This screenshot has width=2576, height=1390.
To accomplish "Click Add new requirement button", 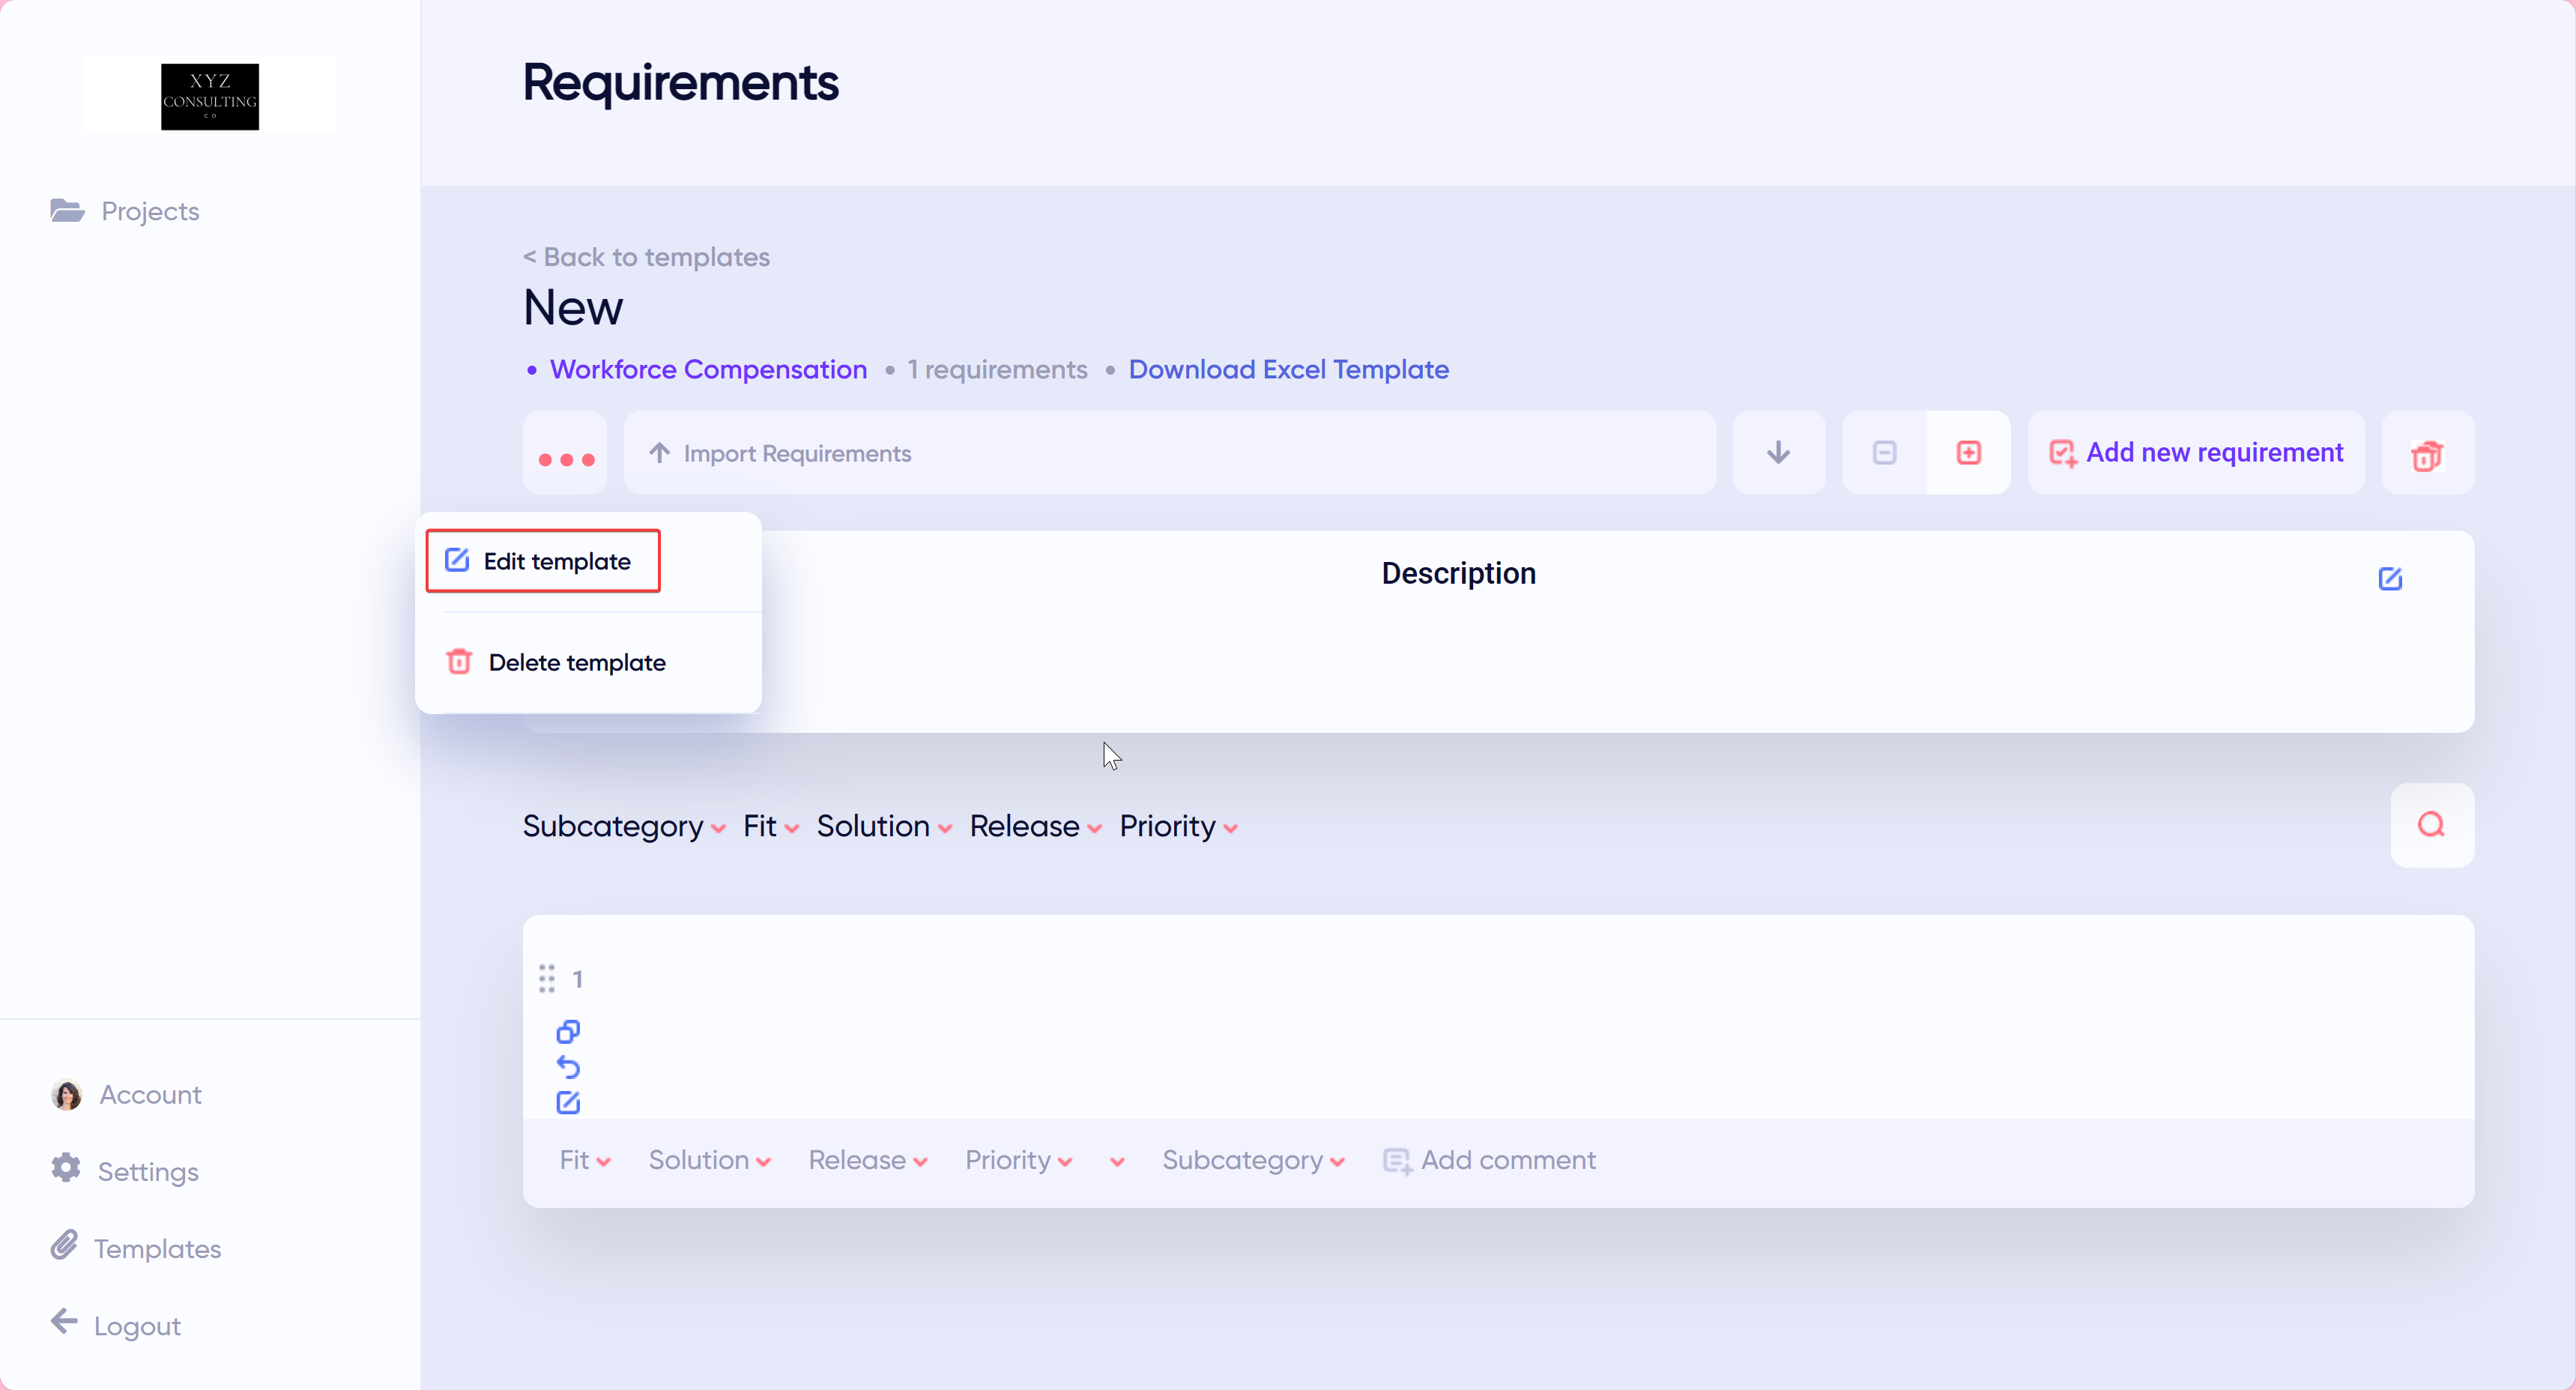I will point(2196,453).
